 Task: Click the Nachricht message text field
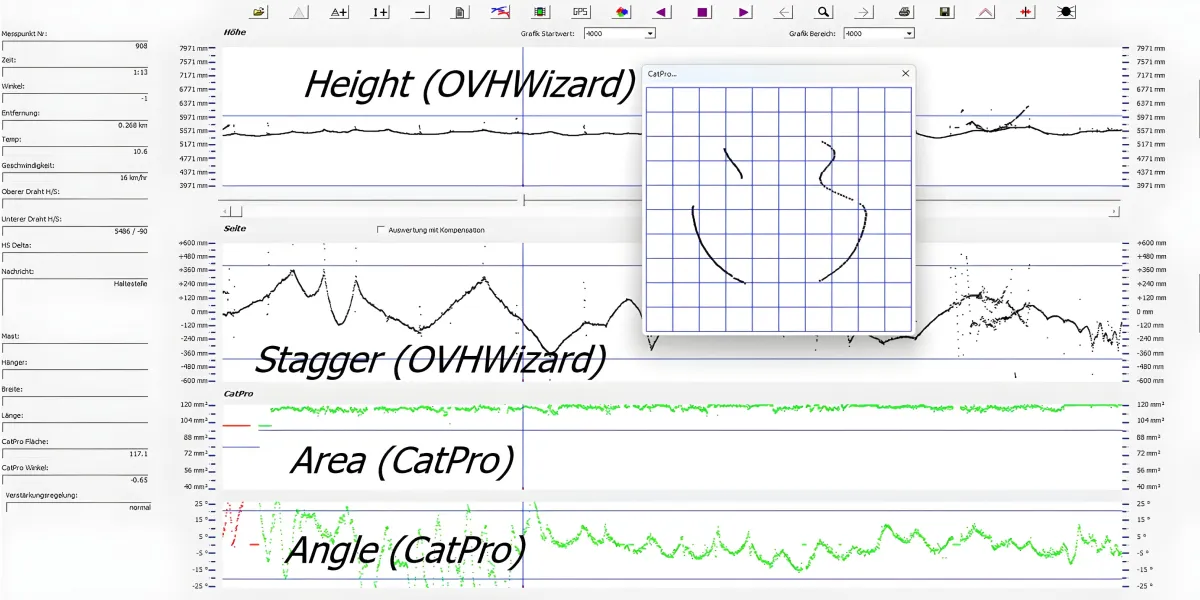(x=76, y=296)
